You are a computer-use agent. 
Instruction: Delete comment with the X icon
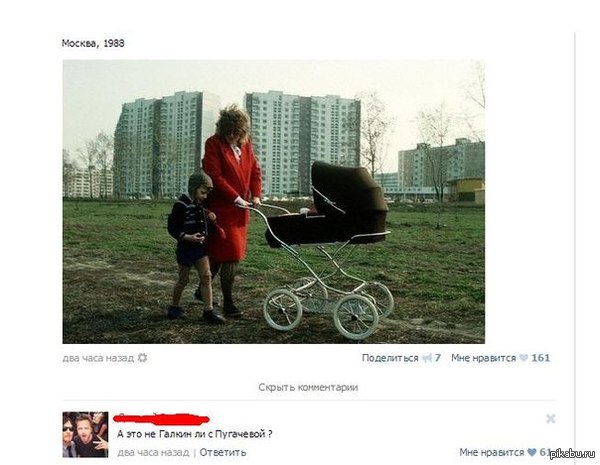click(x=551, y=419)
